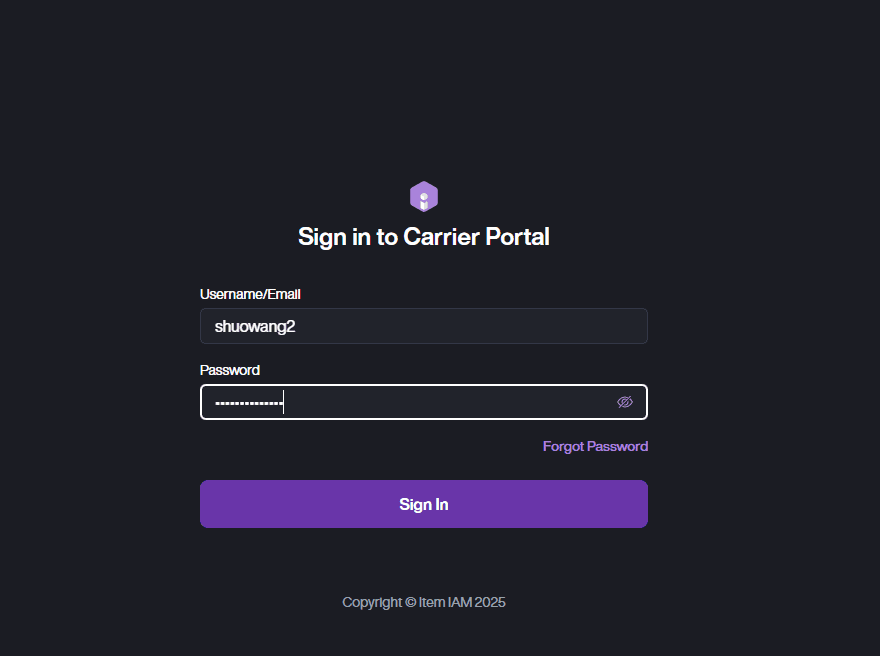Image resolution: width=880 pixels, height=656 pixels.
Task: Click into the Password input field
Action: pos(410,402)
